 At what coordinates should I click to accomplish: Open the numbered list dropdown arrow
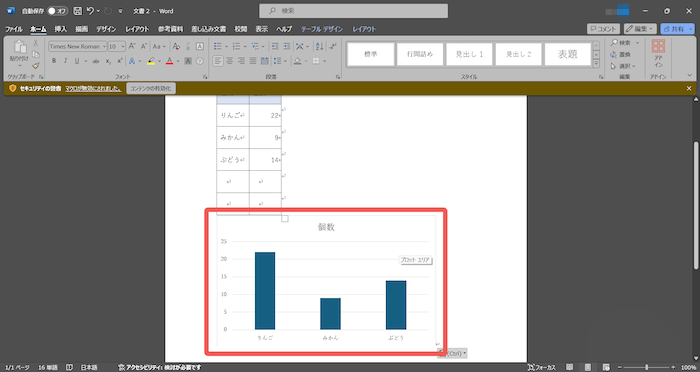click(x=245, y=46)
